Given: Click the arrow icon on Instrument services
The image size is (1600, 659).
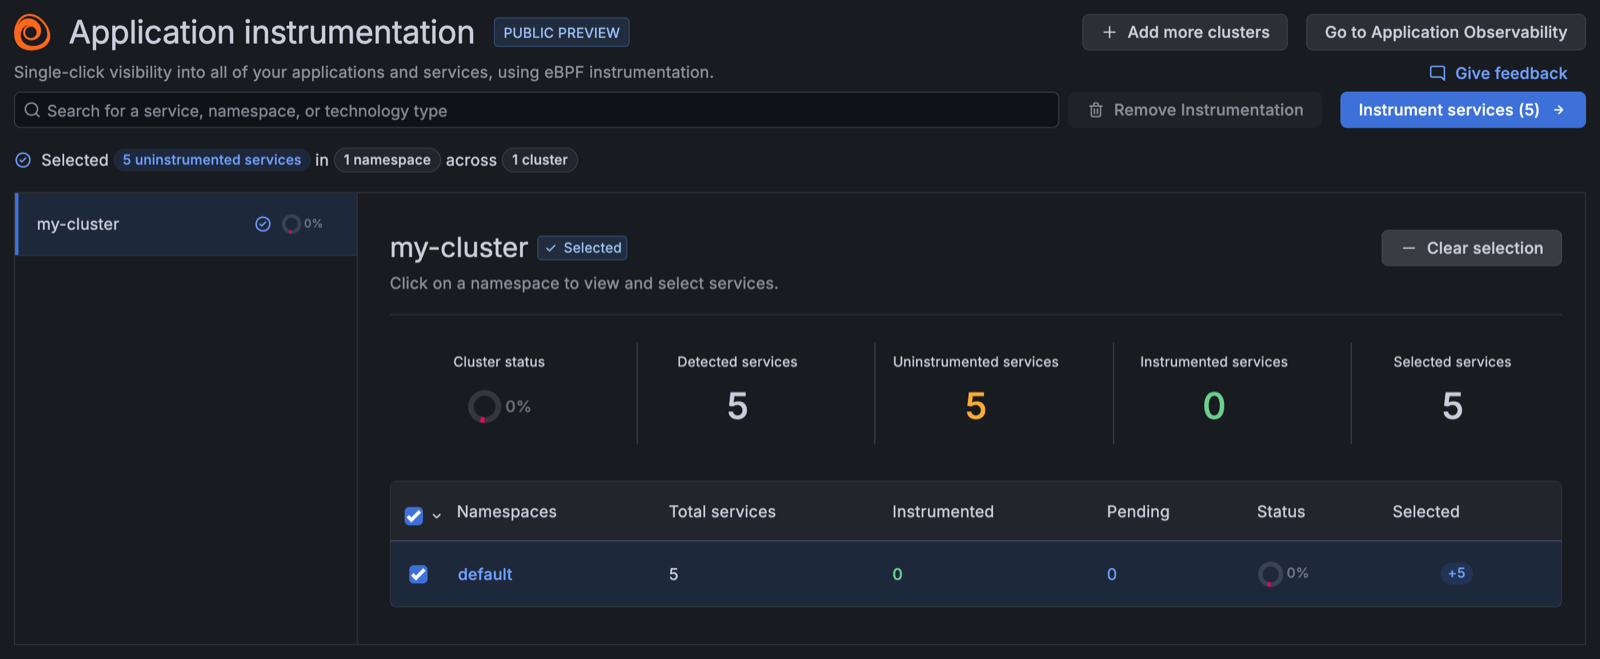Looking at the screenshot, I should coord(1559,110).
